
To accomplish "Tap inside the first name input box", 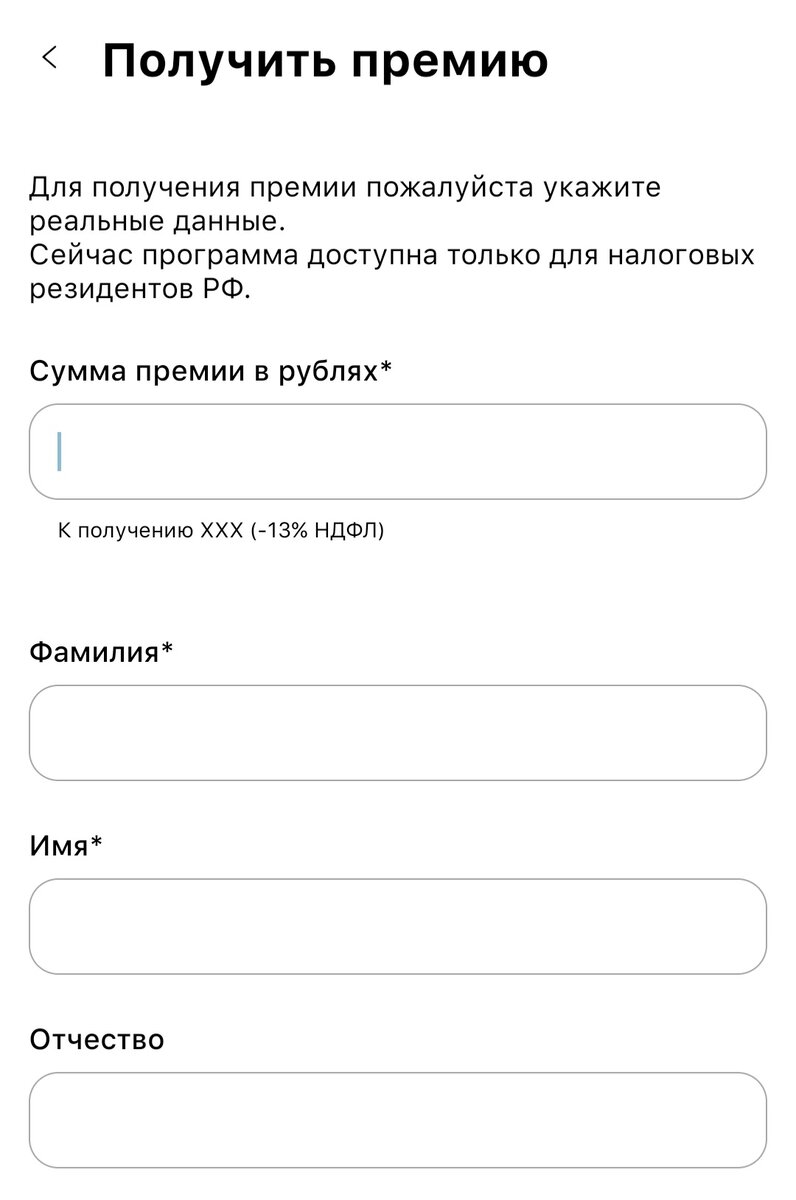I will (x=398, y=926).
